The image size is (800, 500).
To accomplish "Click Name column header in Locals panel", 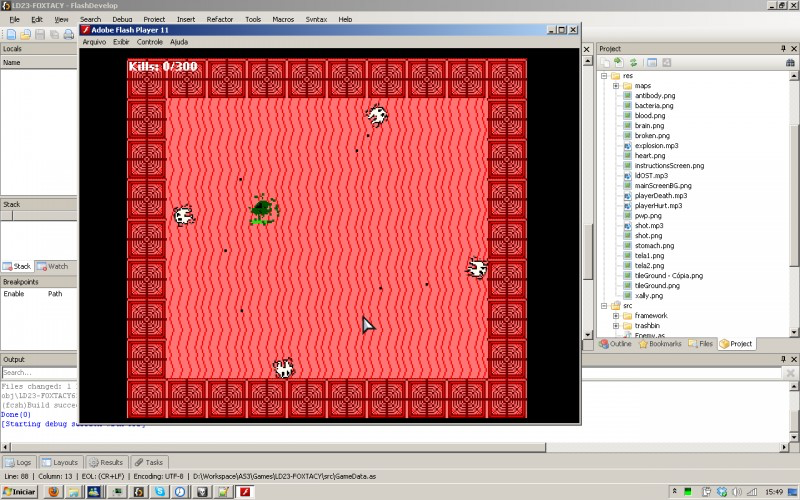I will click(39, 62).
